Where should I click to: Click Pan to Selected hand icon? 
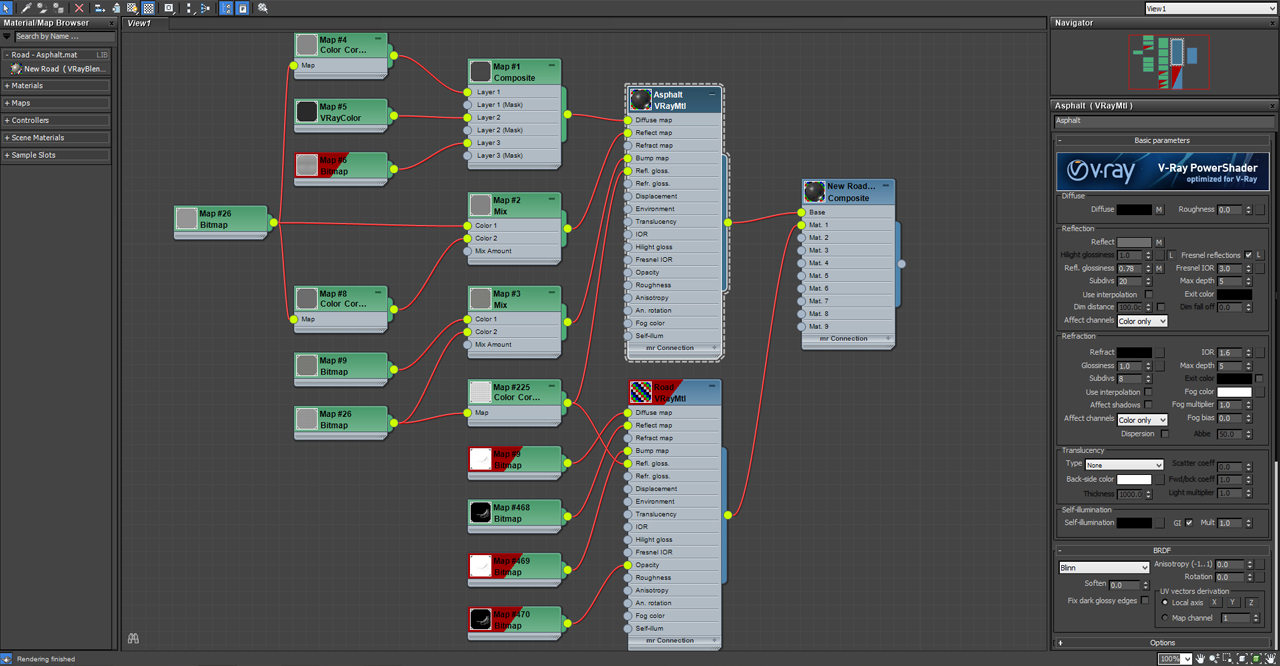point(1270,658)
